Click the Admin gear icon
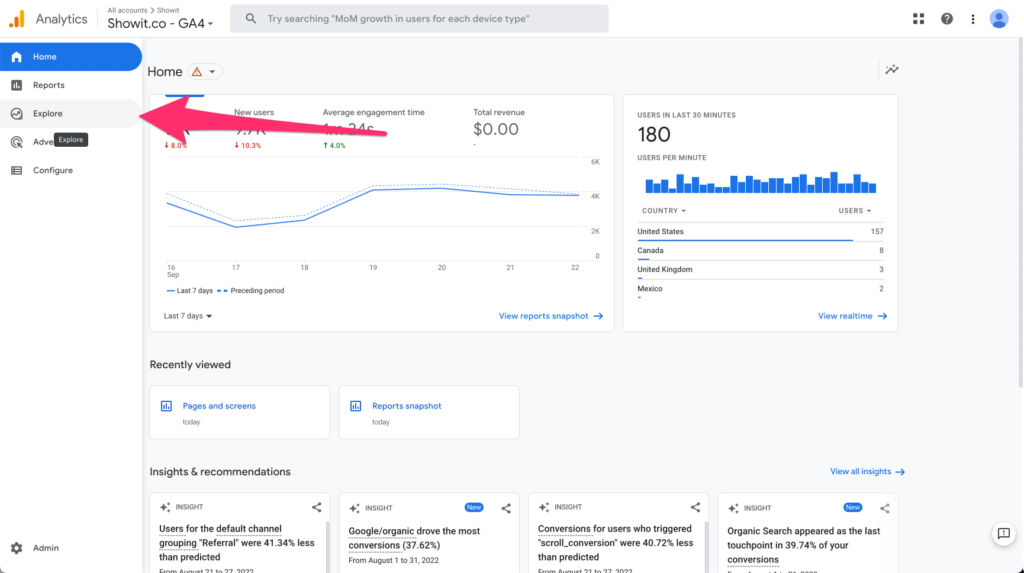 point(16,548)
